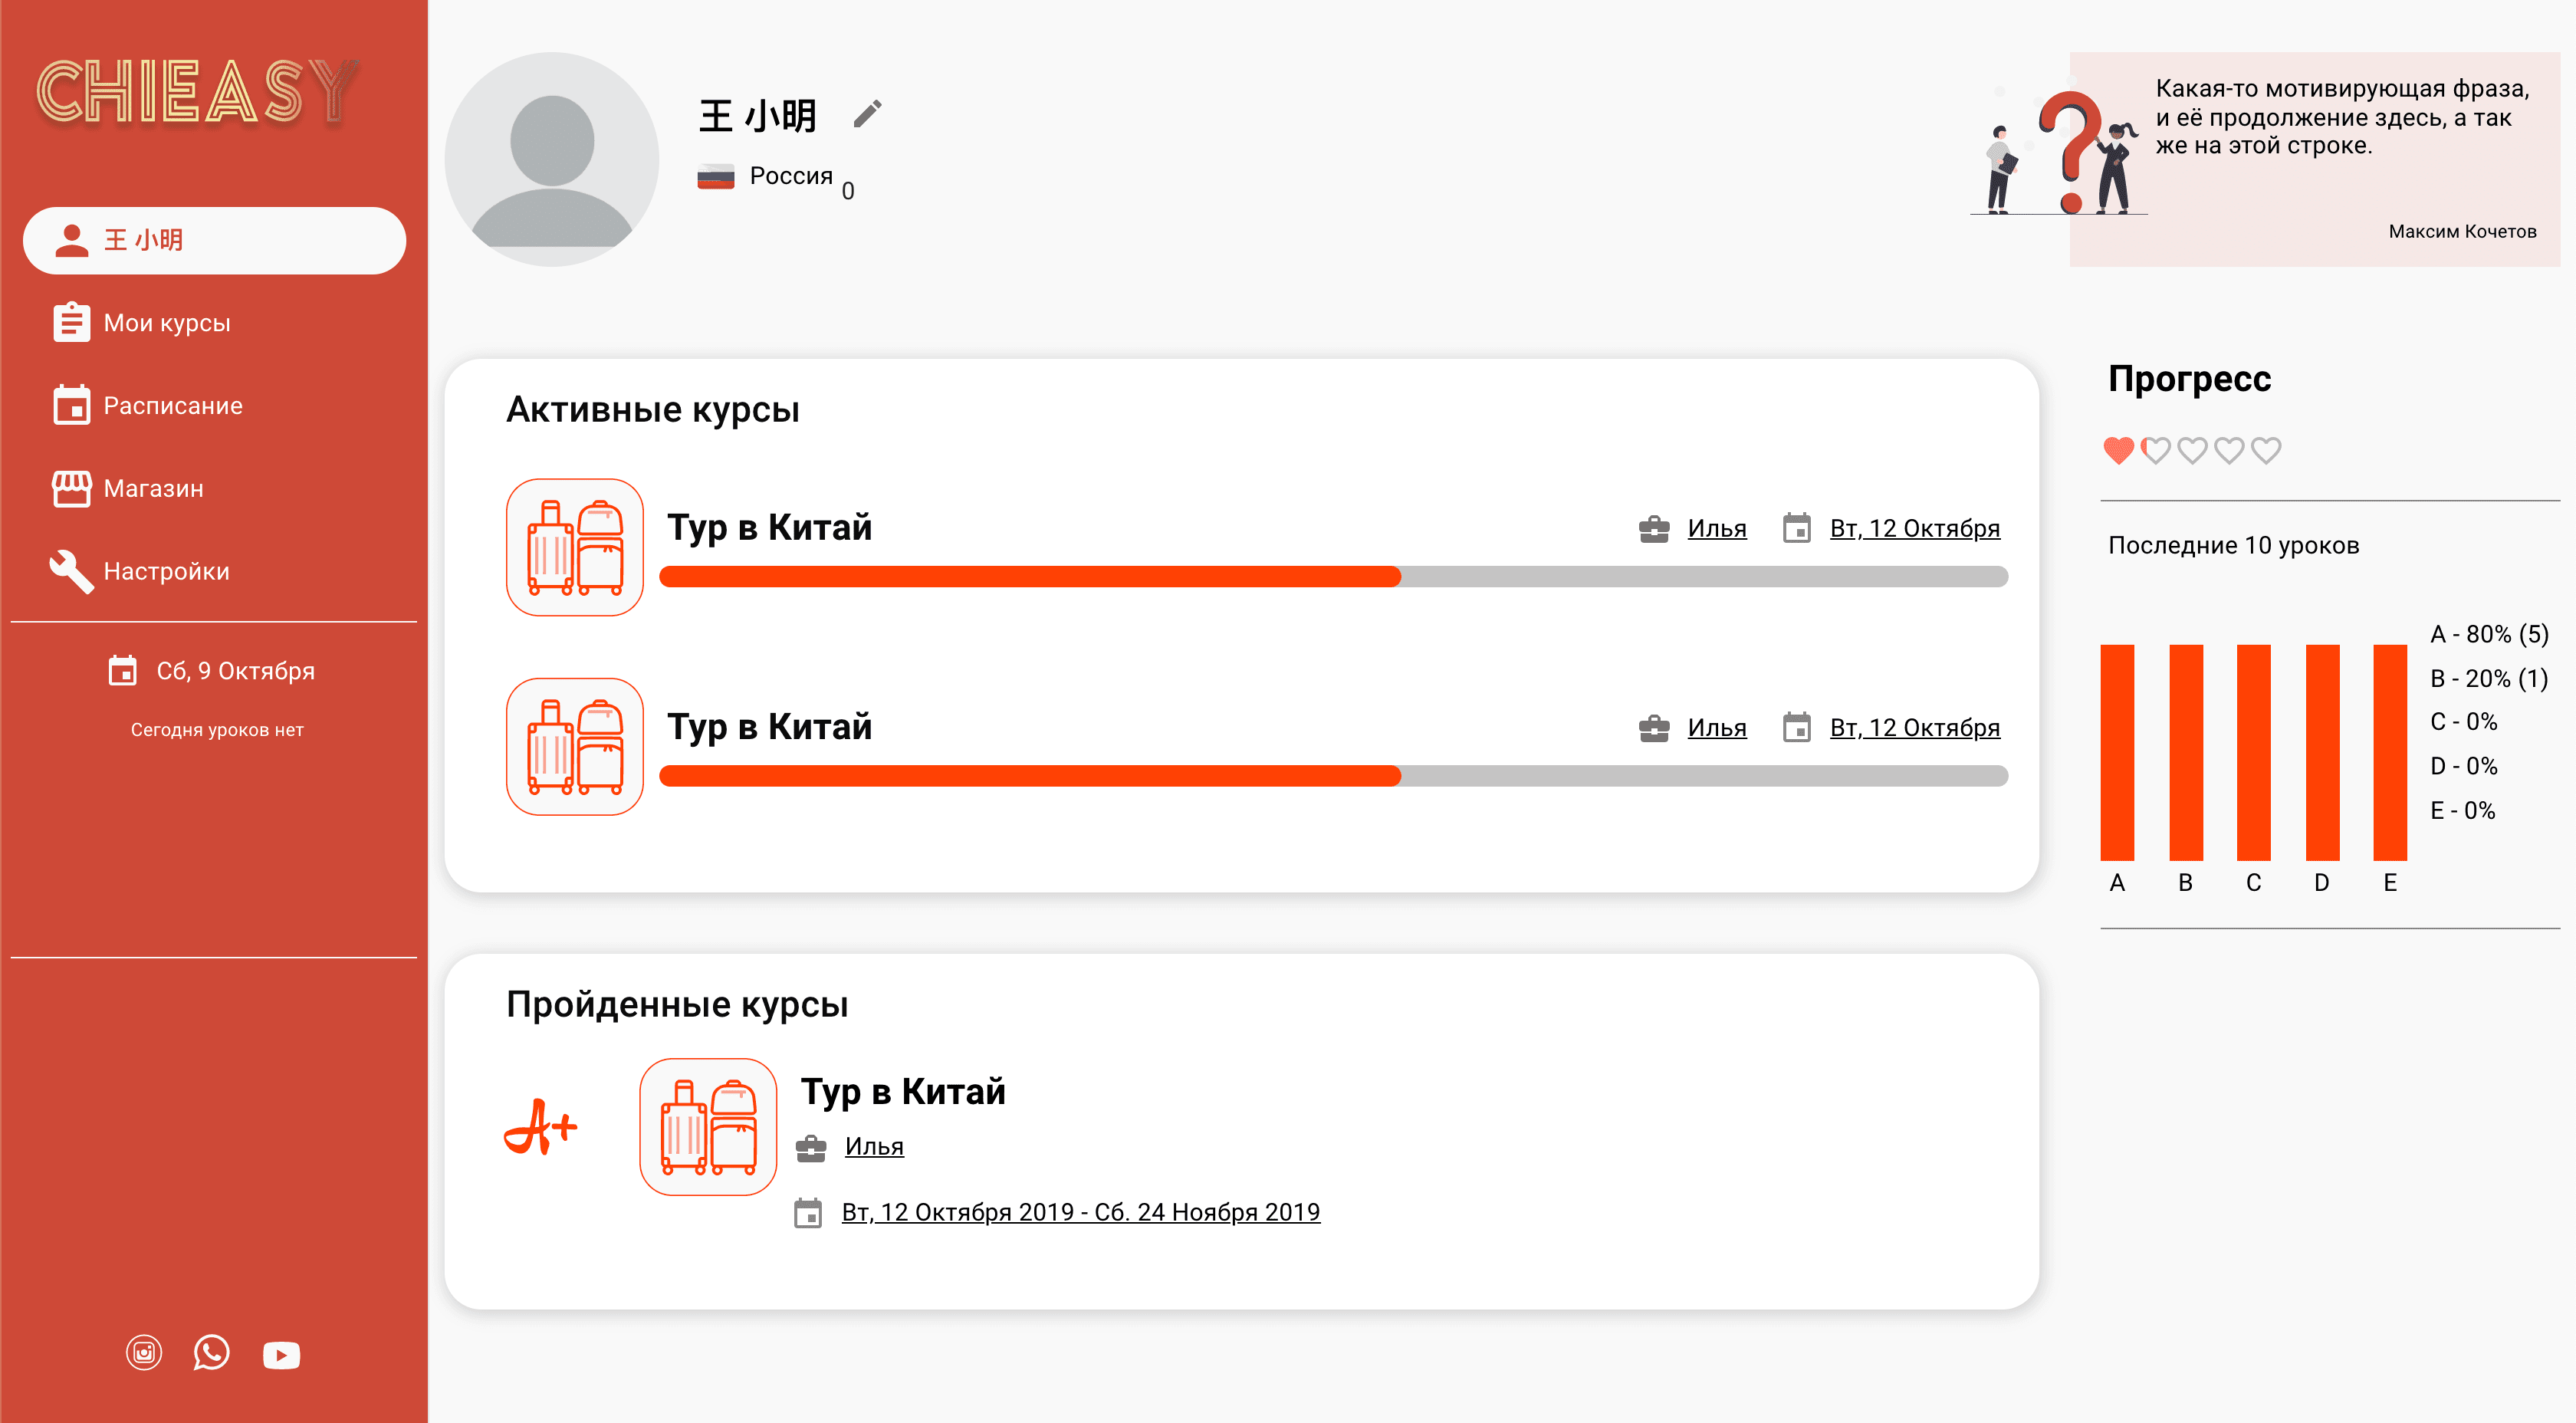Open the completed course date range link
This screenshot has height=1423, width=2576.
[x=1080, y=1212]
